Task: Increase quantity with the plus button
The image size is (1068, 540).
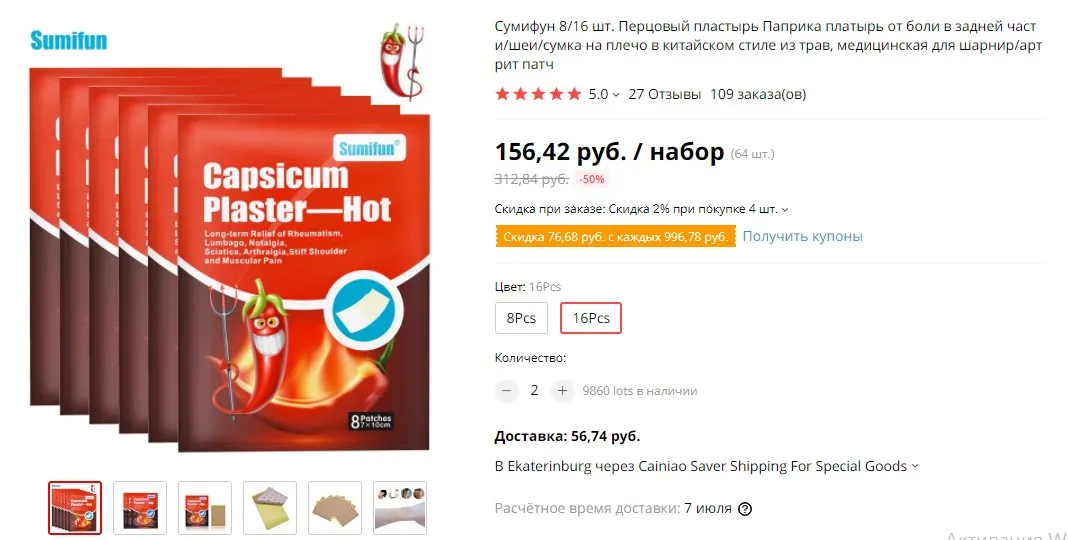Action: (562, 391)
